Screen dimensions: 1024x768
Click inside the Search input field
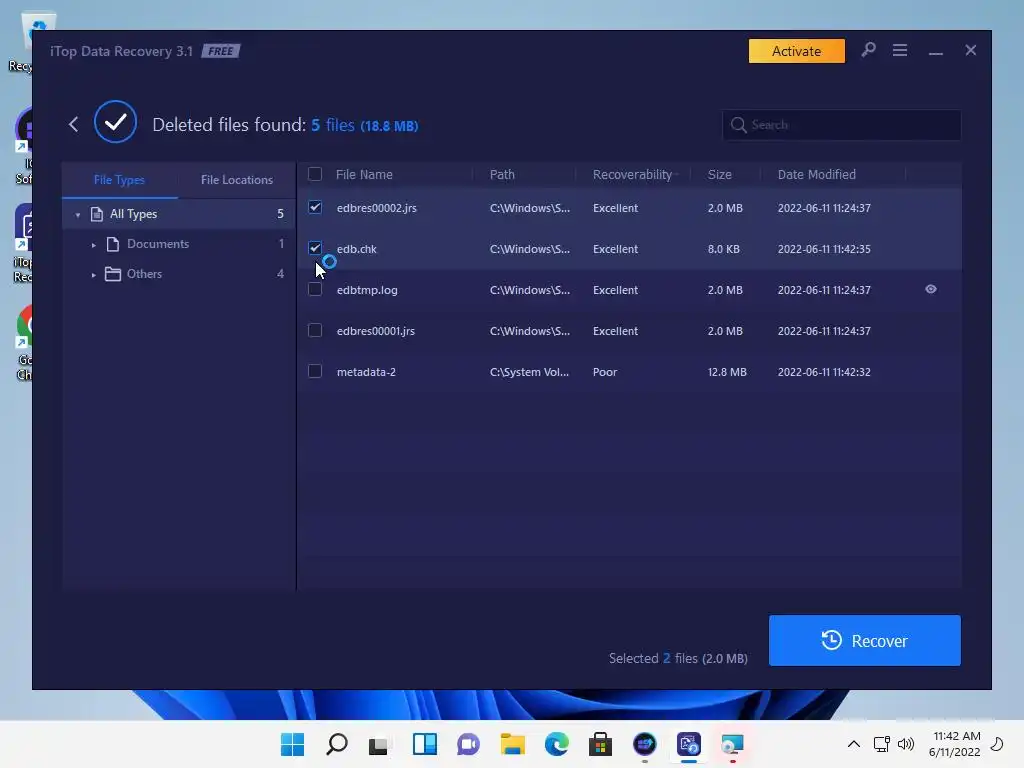pos(841,125)
